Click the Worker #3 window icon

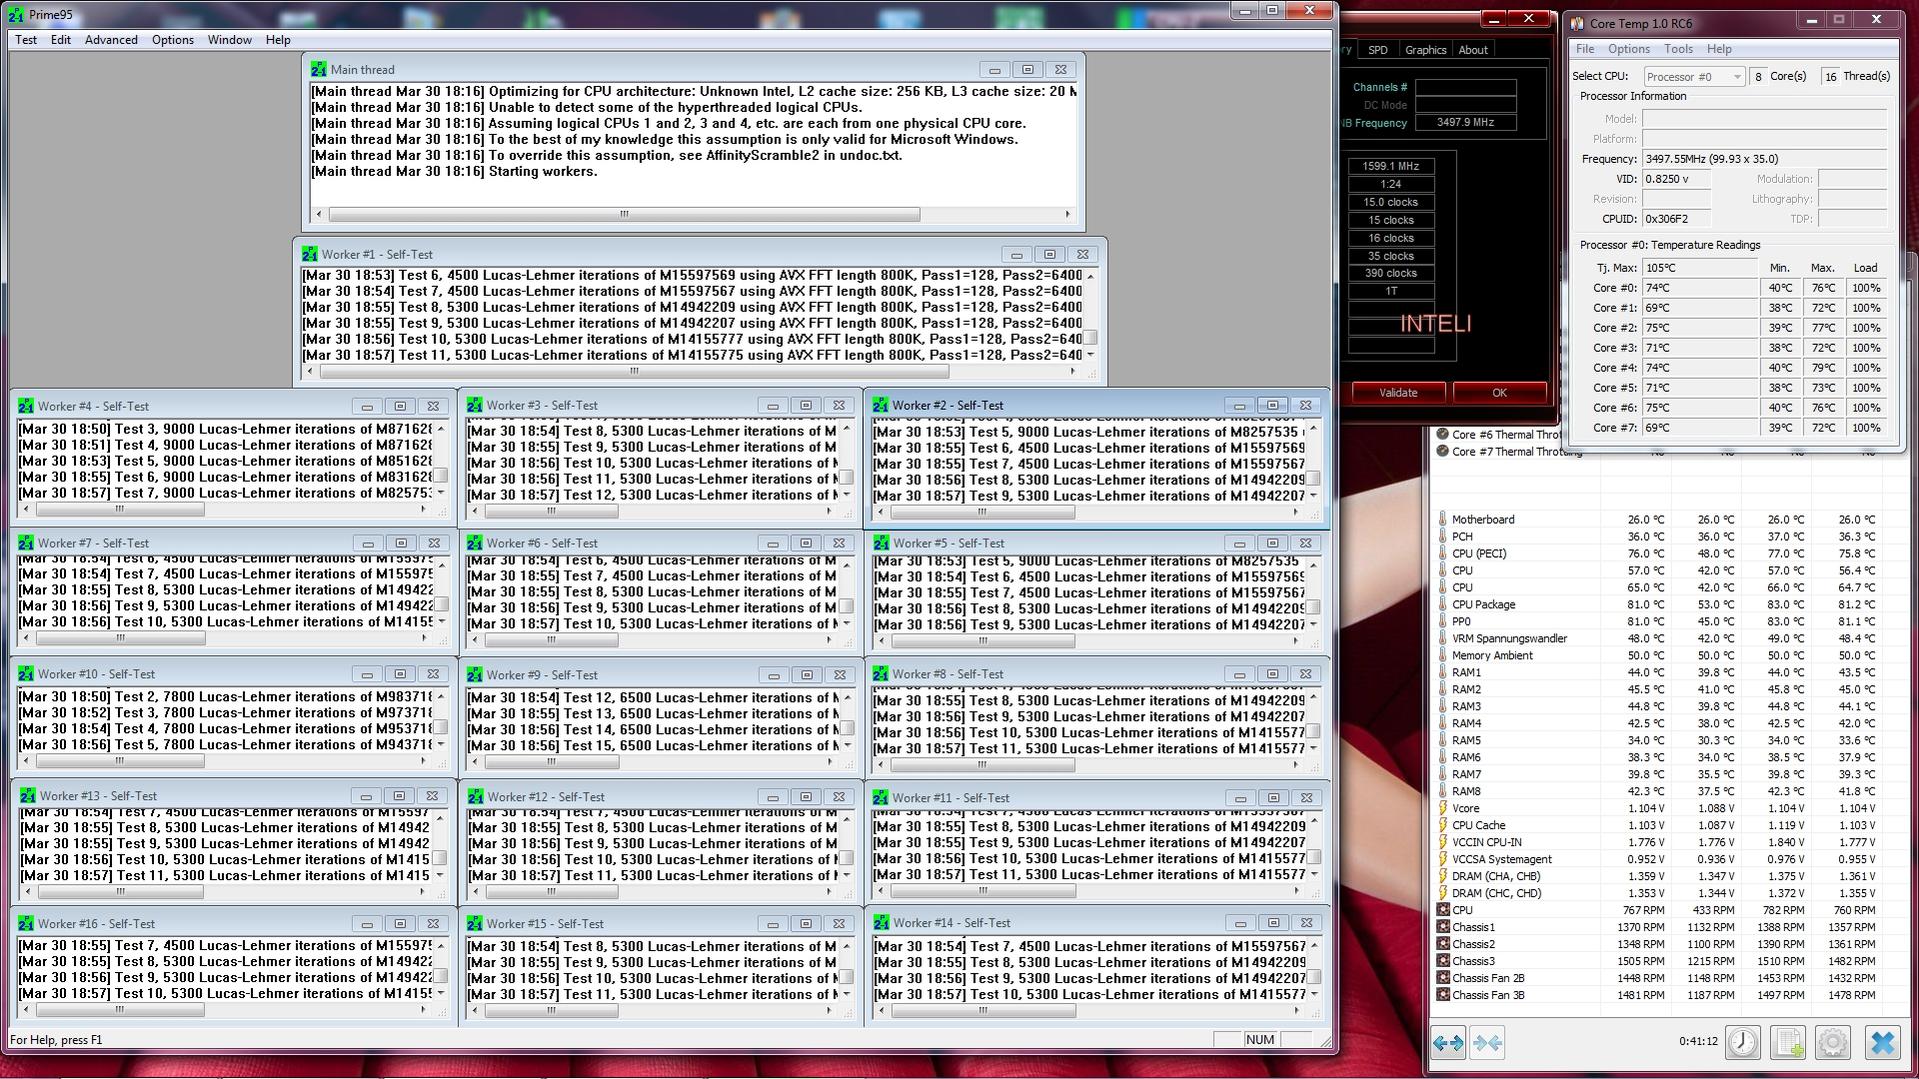(x=474, y=405)
